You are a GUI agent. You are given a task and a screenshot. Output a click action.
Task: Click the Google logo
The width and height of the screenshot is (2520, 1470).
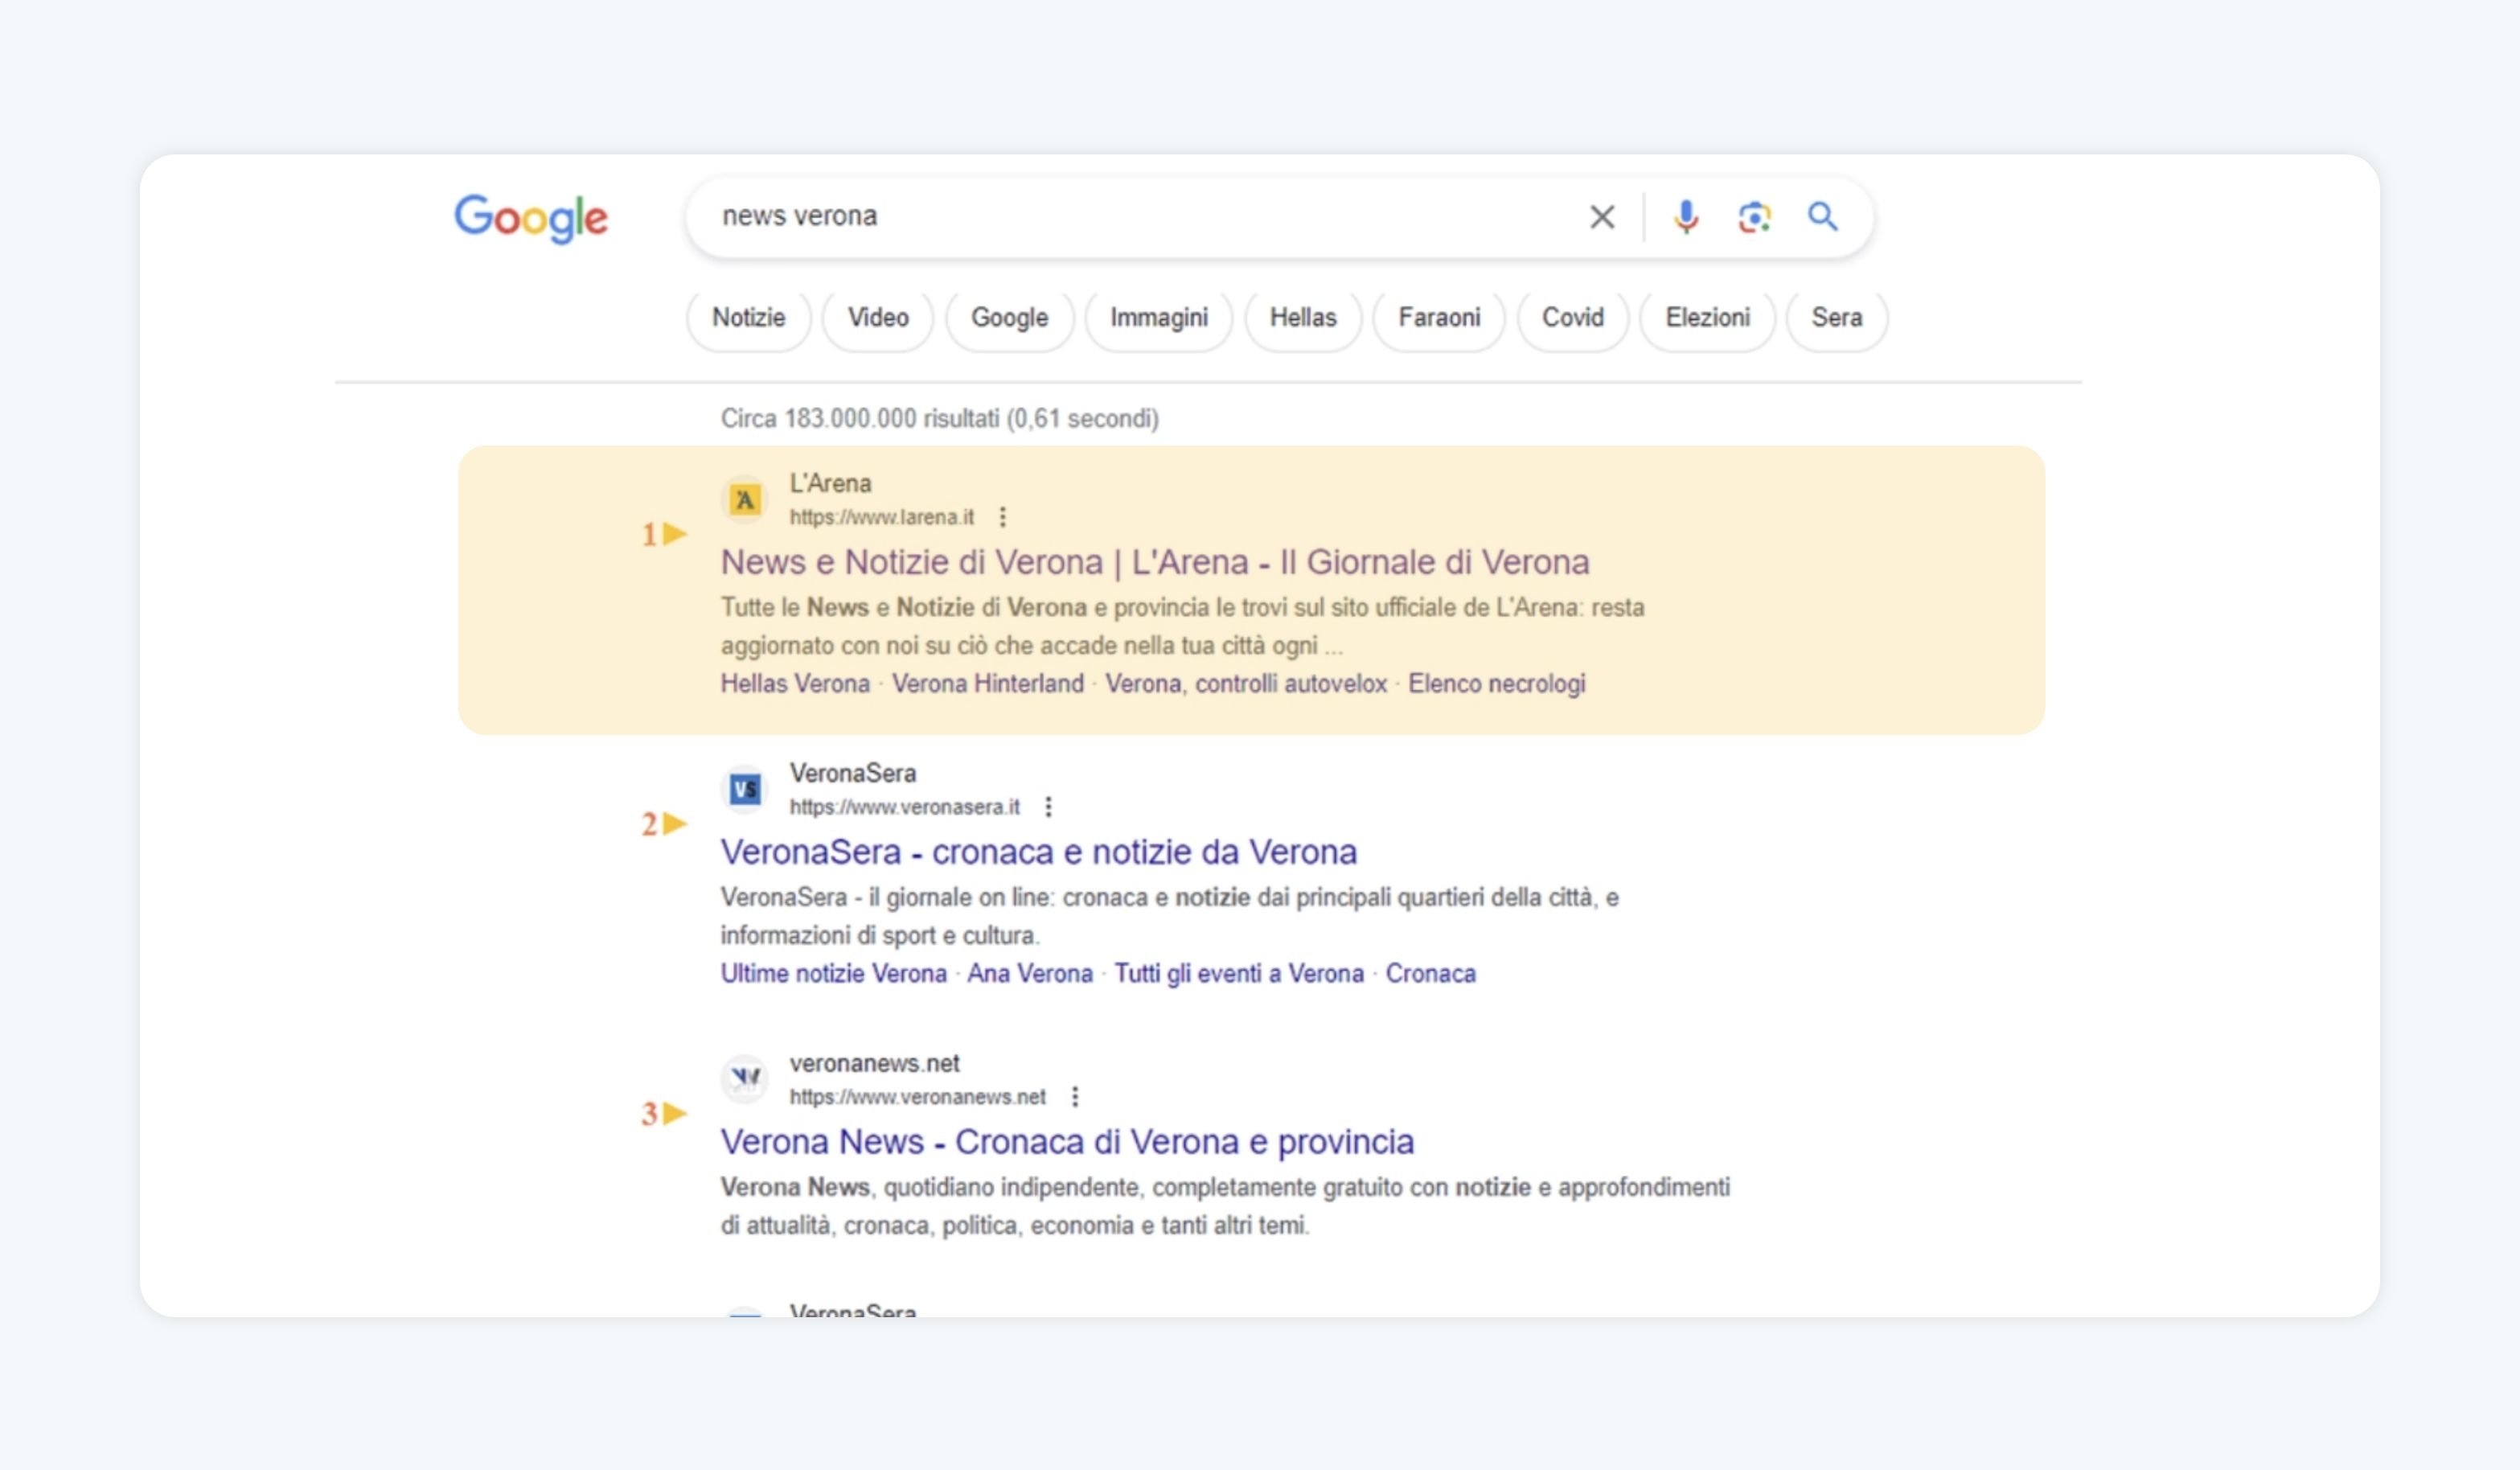[531, 218]
